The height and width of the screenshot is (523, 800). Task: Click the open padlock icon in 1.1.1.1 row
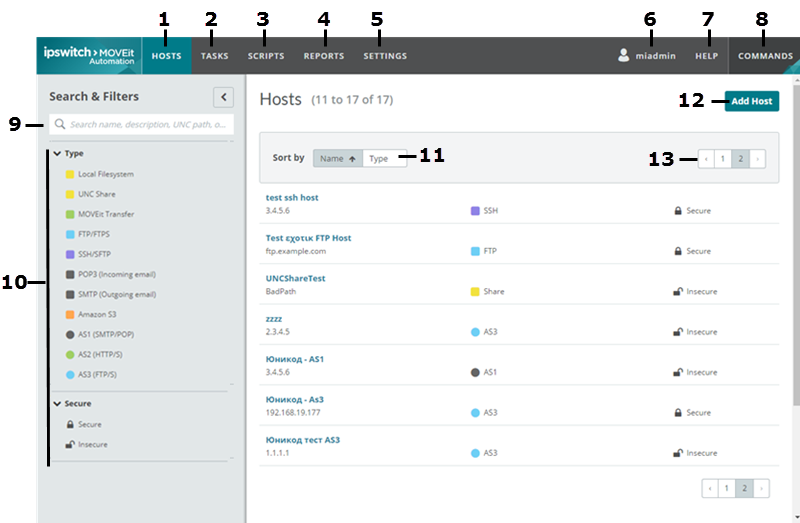[678, 453]
